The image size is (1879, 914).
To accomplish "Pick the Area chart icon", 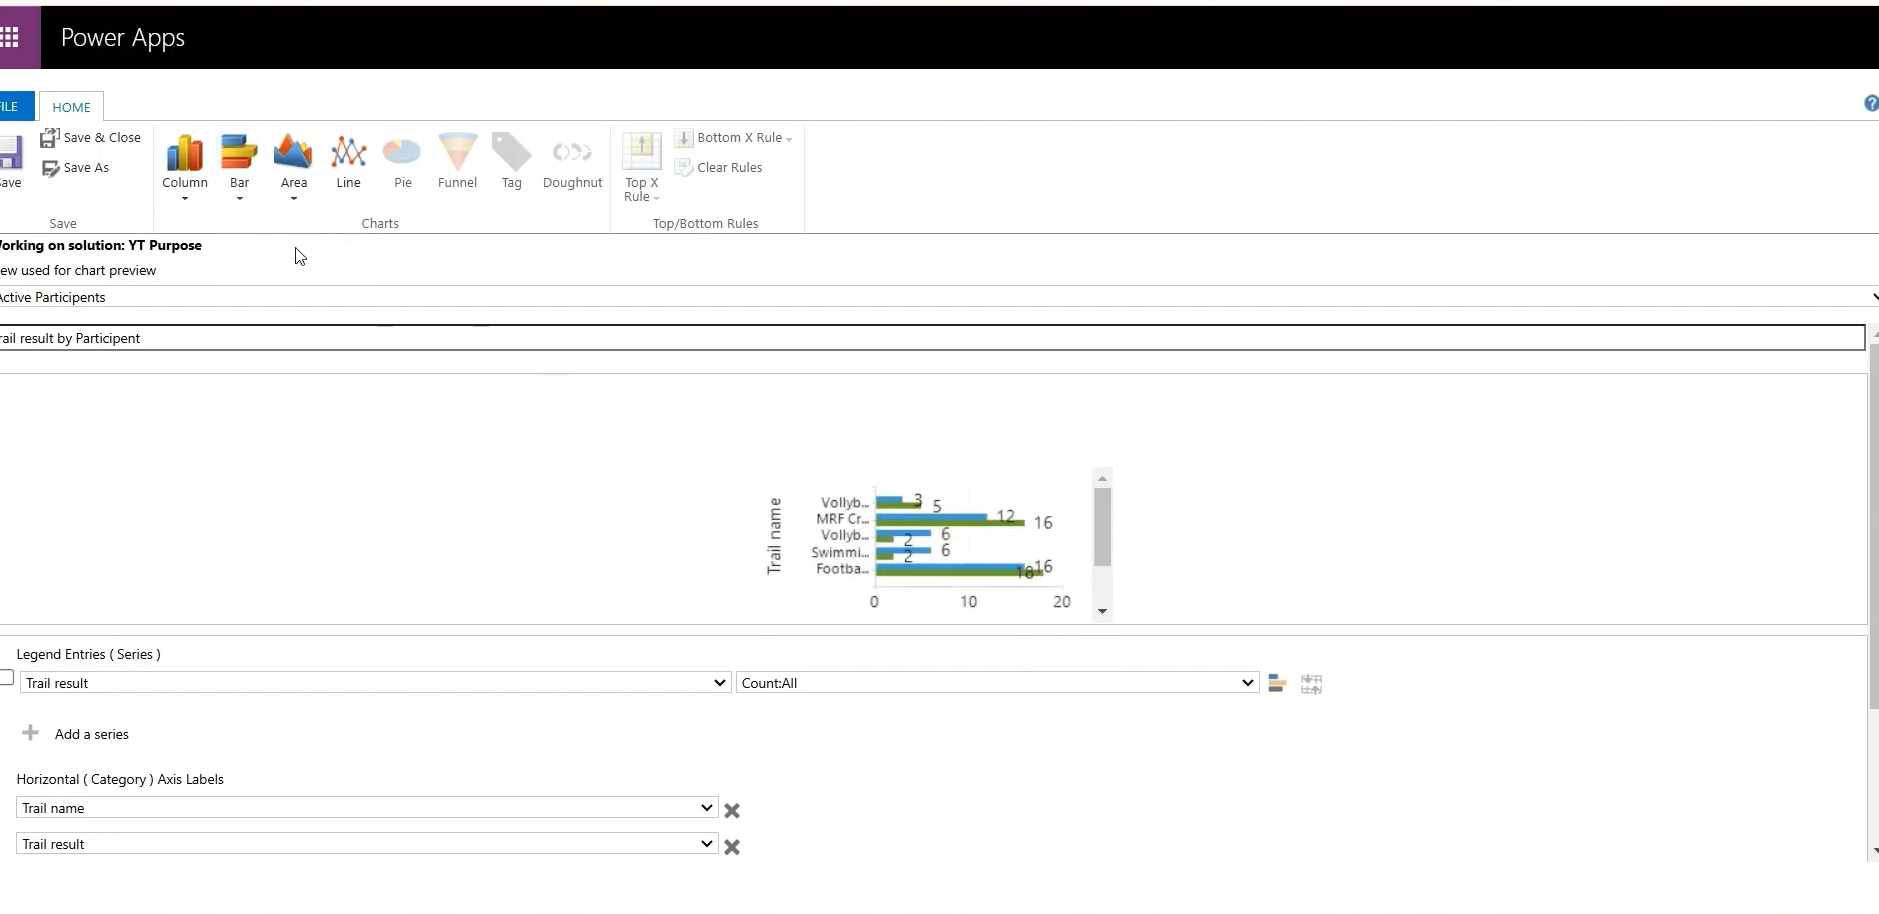I will (x=293, y=154).
